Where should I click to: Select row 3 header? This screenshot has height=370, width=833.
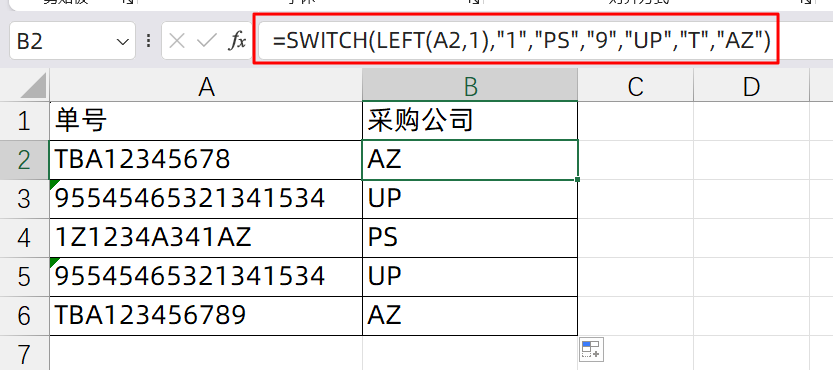(24, 199)
